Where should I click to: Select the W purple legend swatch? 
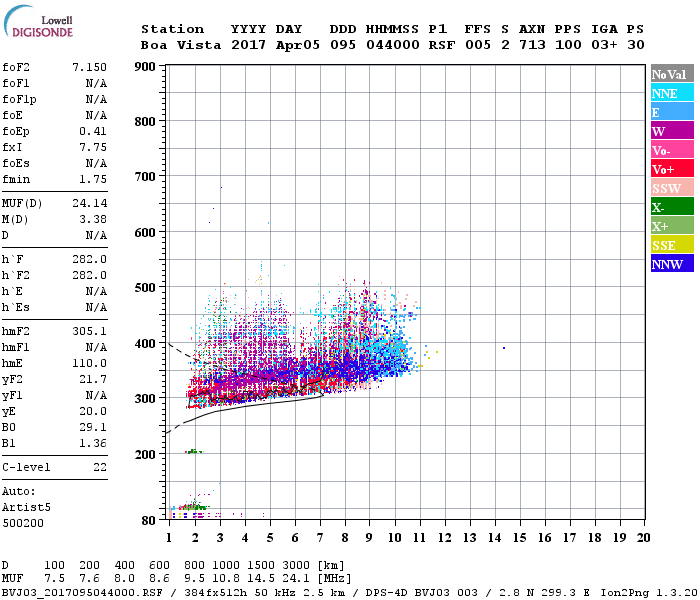click(672, 131)
